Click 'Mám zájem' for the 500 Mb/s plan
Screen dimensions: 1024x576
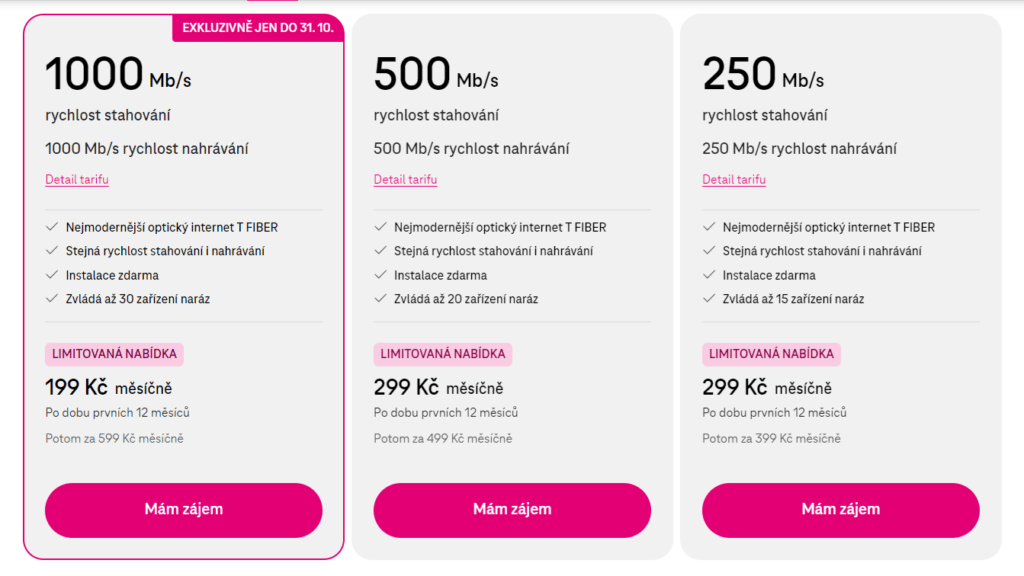pyautogui.click(x=512, y=510)
